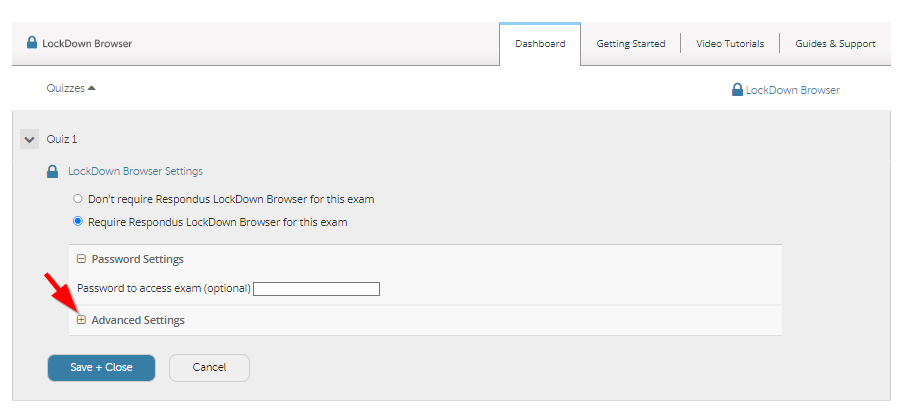Click the exam password input field

pyautogui.click(x=317, y=290)
